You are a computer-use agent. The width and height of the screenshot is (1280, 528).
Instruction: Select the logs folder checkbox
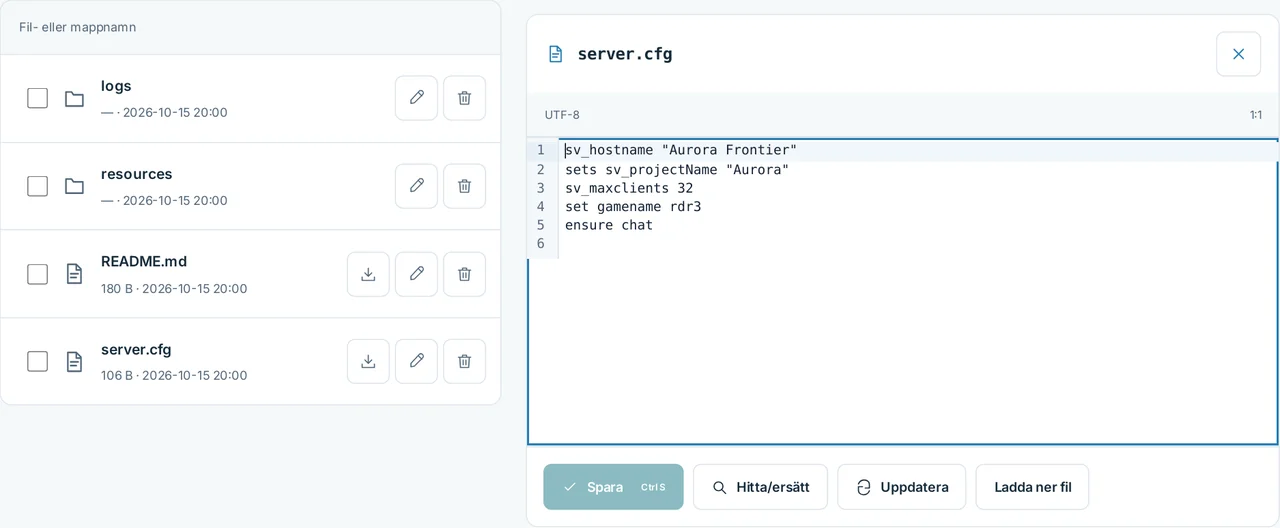coord(37,98)
